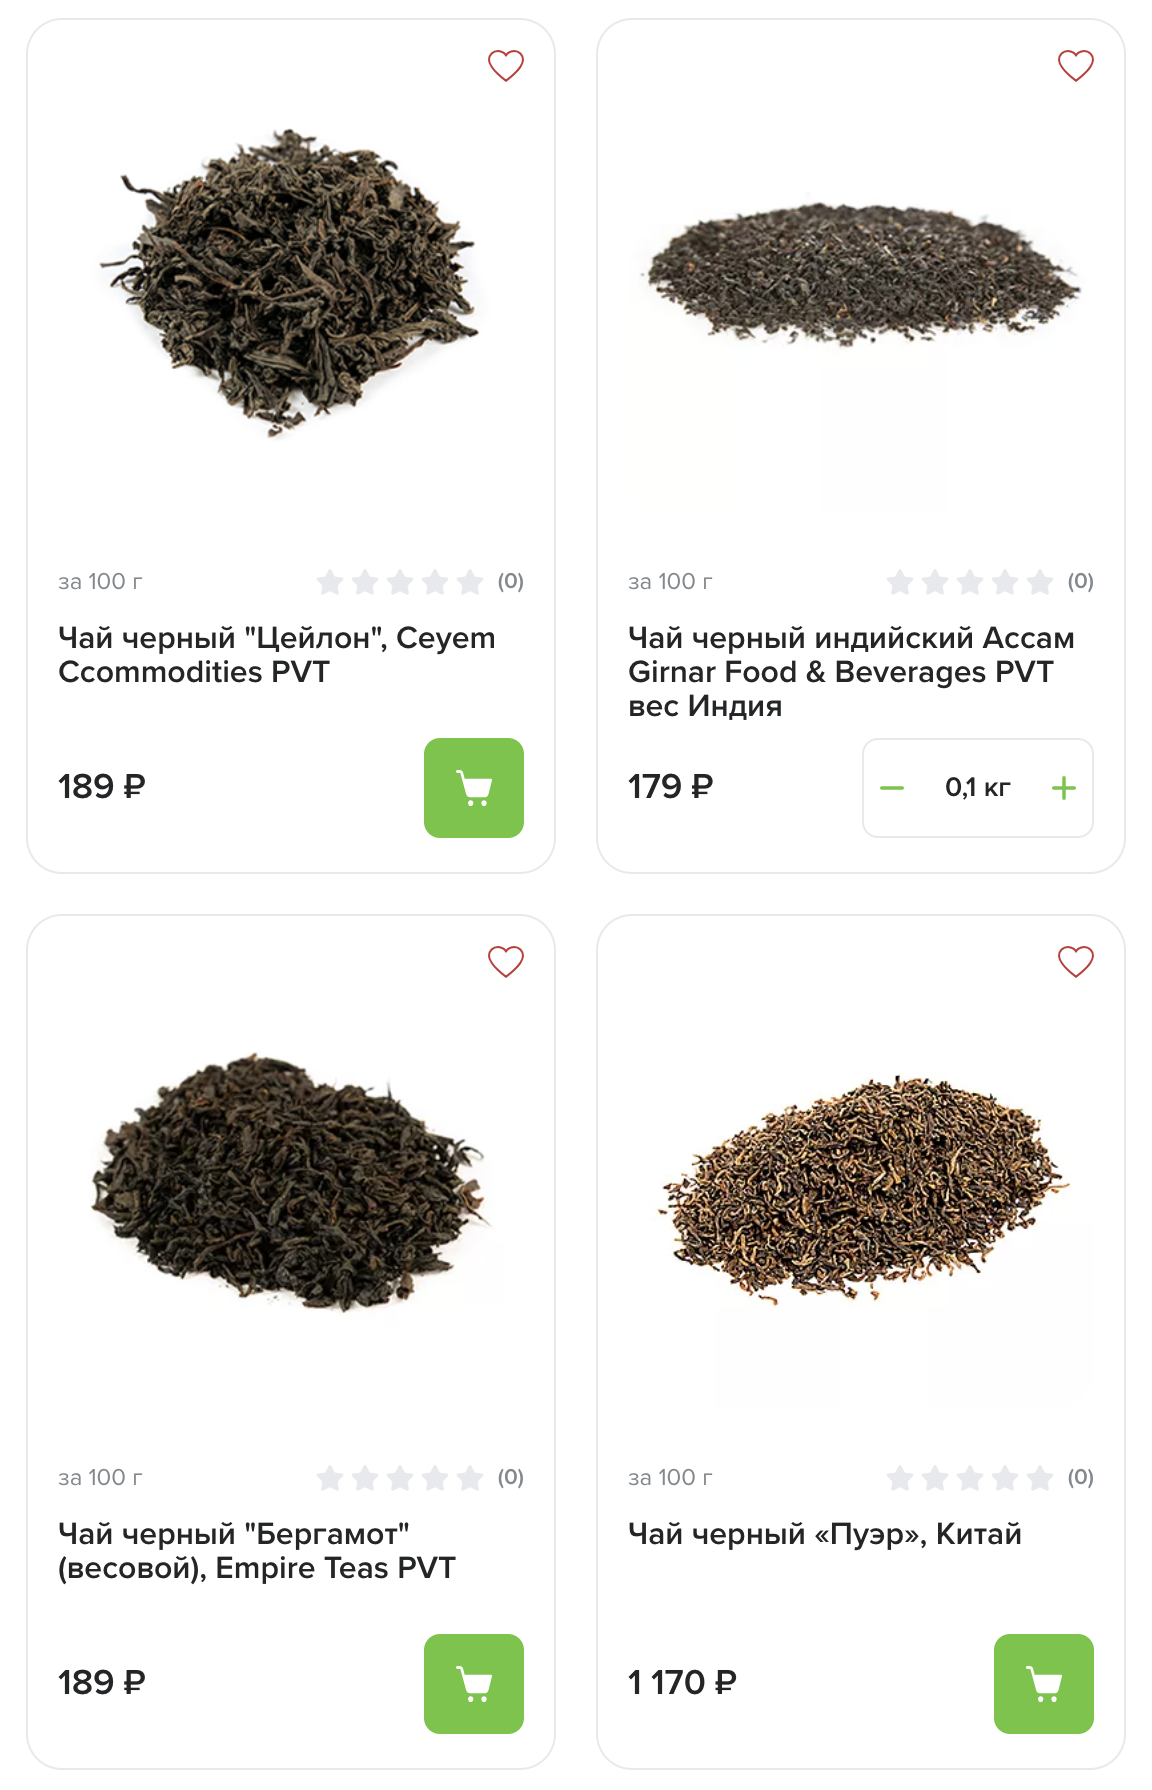Decrease Assam tea quantity with minus
The width and height of the screenshot is (1152, 1790).
point(892,788)
